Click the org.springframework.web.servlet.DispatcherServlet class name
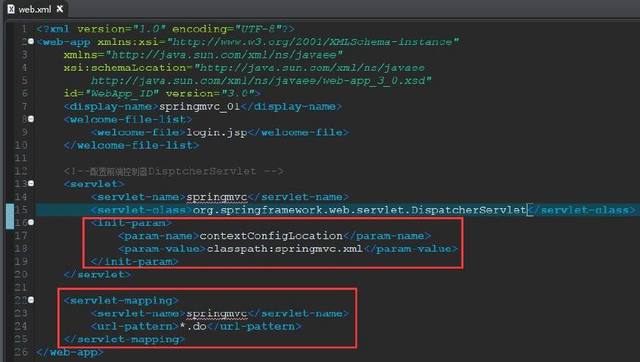Viewport: 640px width, 362px height. pos(359,210)
